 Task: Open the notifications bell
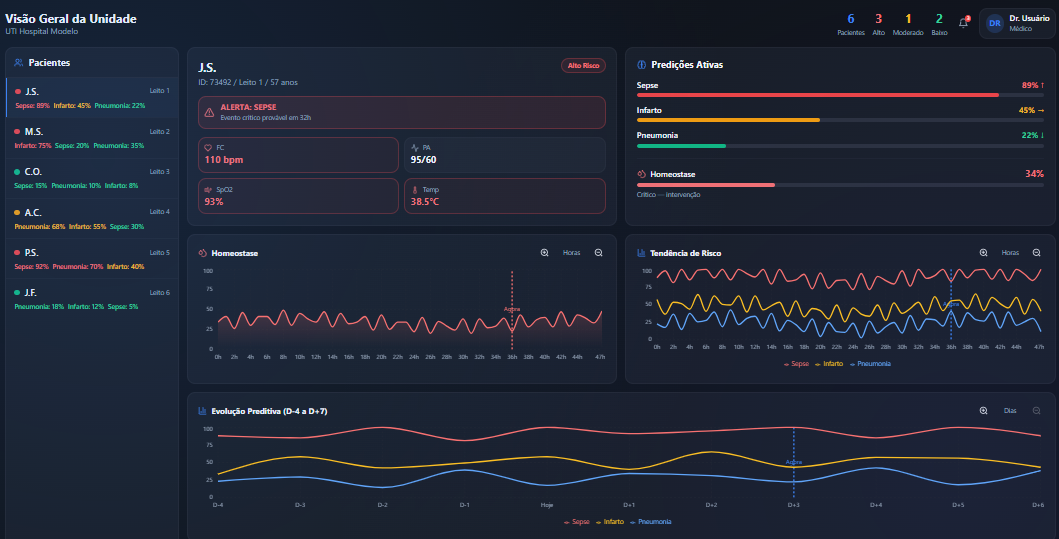(963, 22)
